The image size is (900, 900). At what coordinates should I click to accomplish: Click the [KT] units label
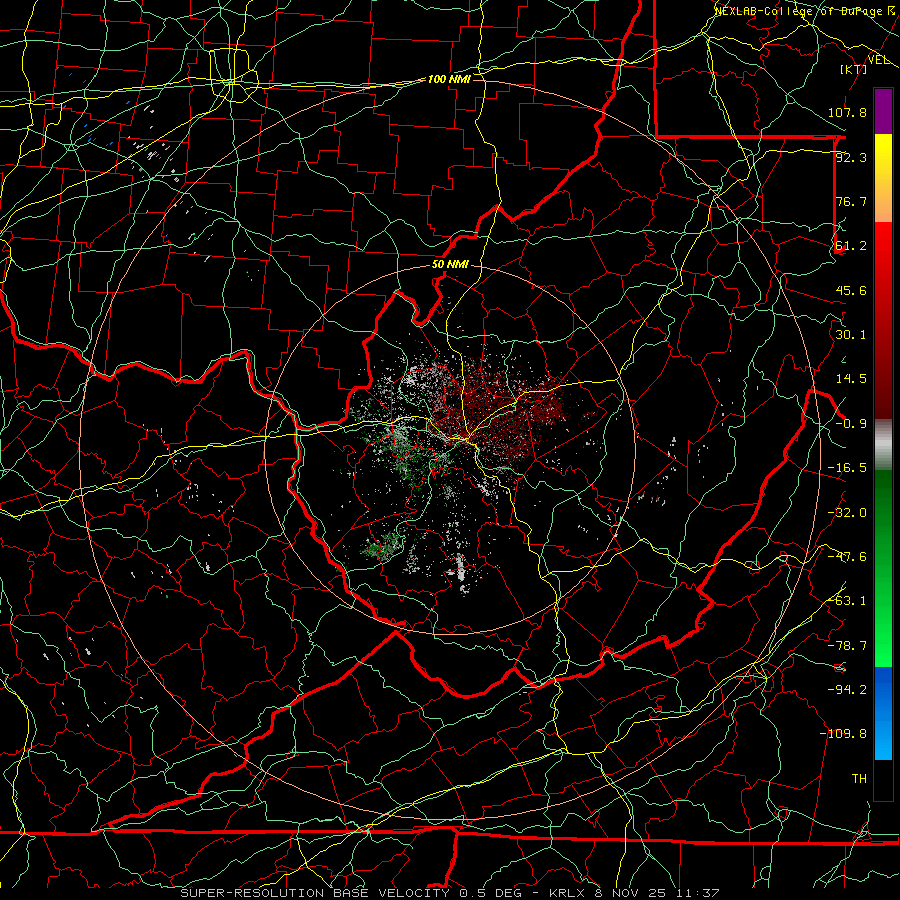[x=854, y=69]
